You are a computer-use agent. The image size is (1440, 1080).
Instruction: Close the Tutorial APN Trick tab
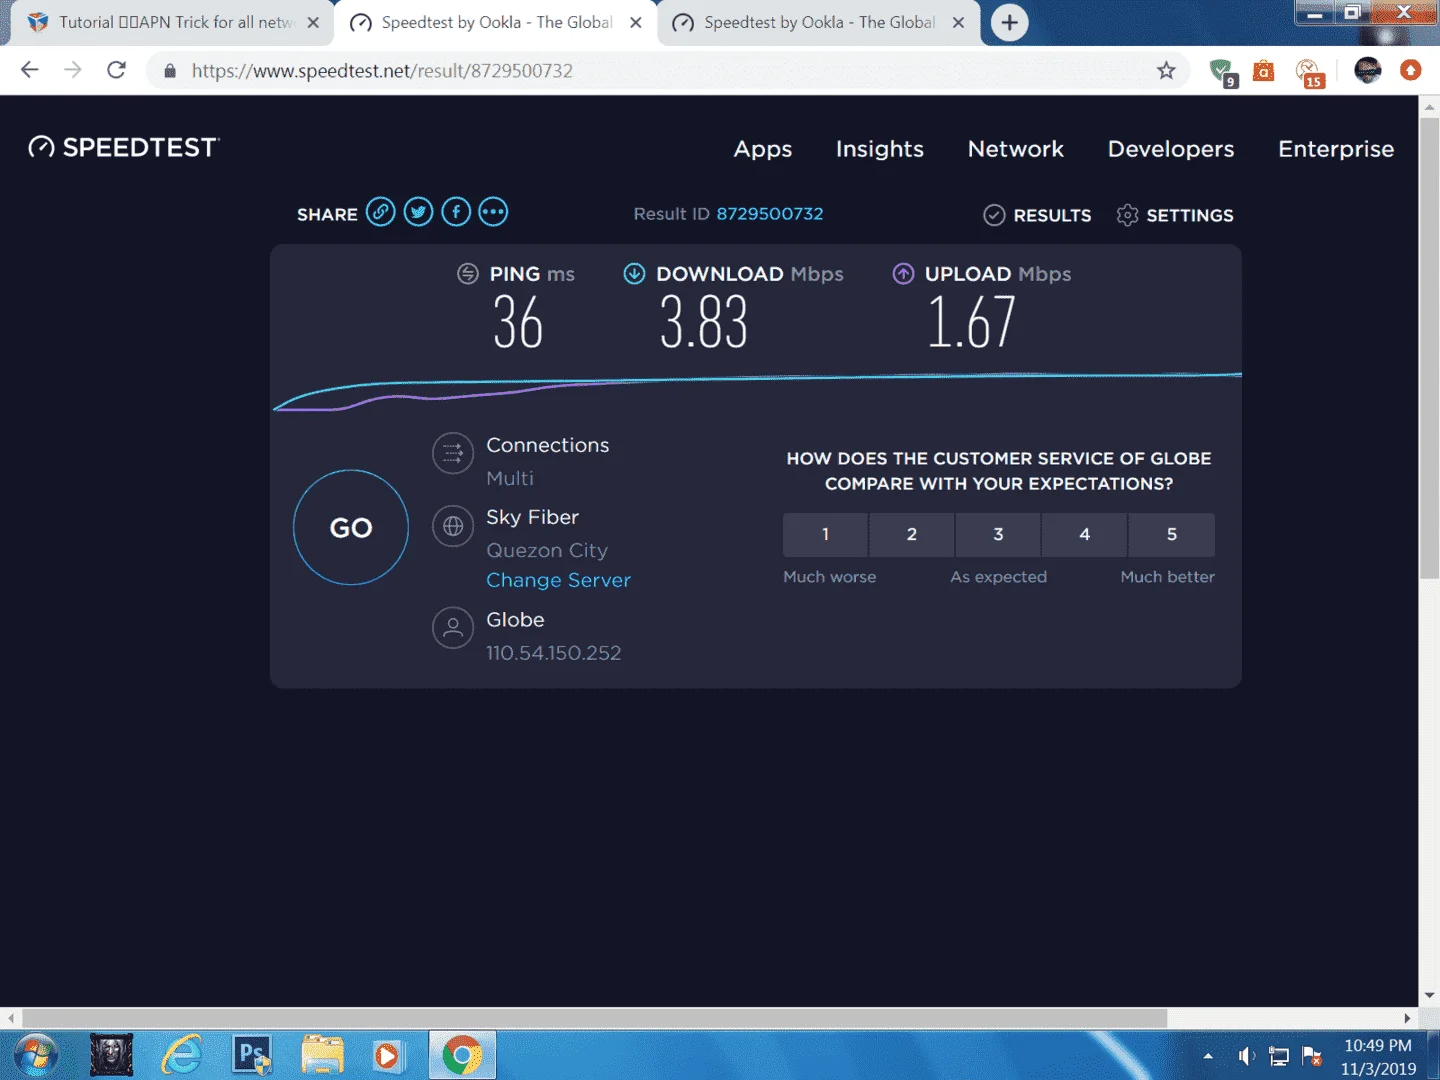[313, 22]
